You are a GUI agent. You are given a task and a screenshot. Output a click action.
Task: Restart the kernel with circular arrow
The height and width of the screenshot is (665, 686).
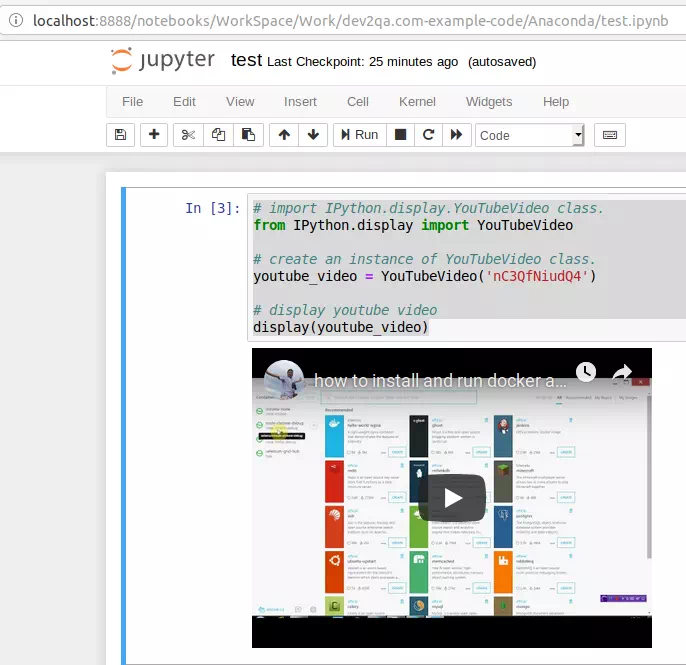pos(428,135)
